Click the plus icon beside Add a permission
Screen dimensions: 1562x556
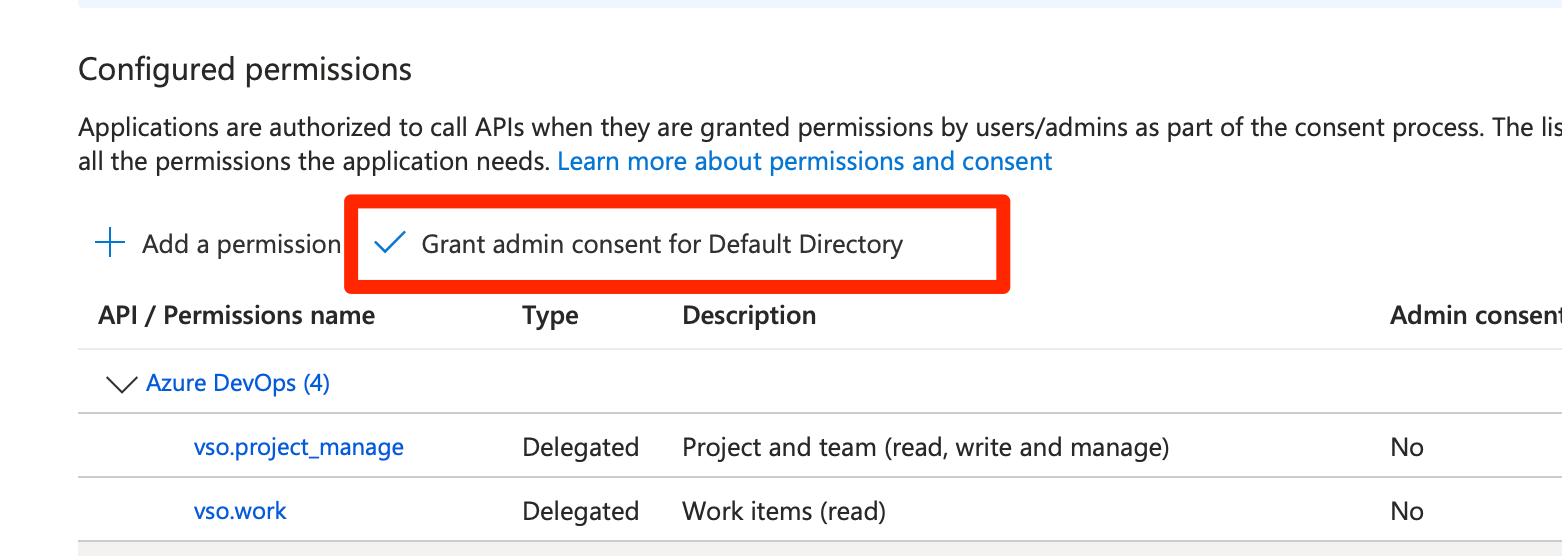tap(109, 243)
